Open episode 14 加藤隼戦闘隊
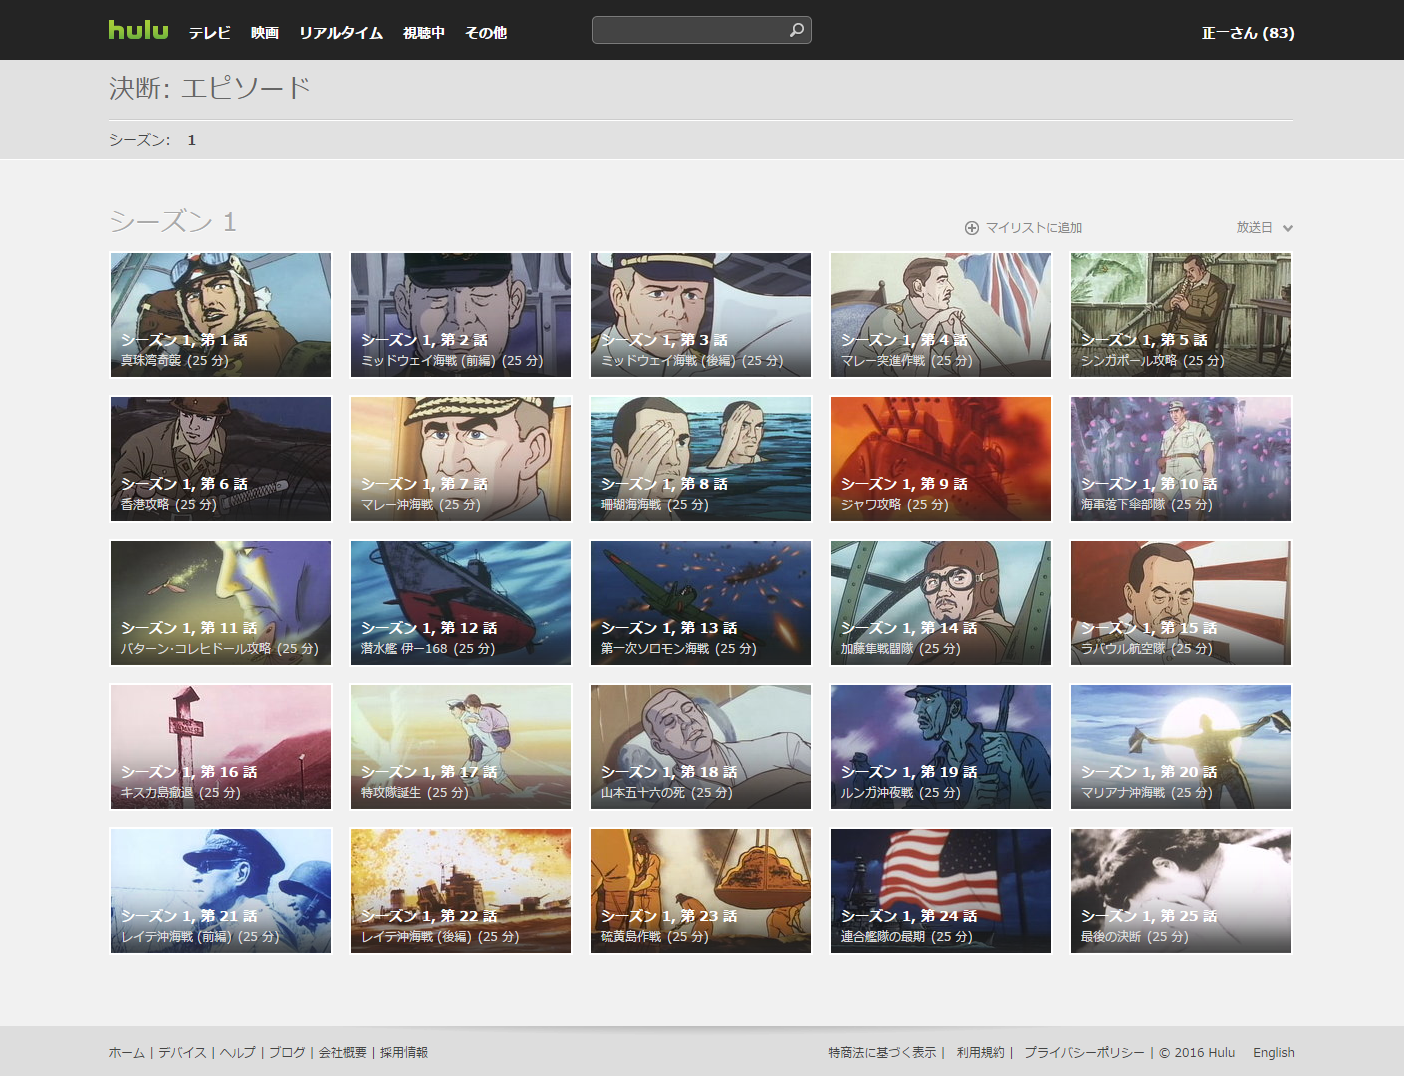 (941, 603)
